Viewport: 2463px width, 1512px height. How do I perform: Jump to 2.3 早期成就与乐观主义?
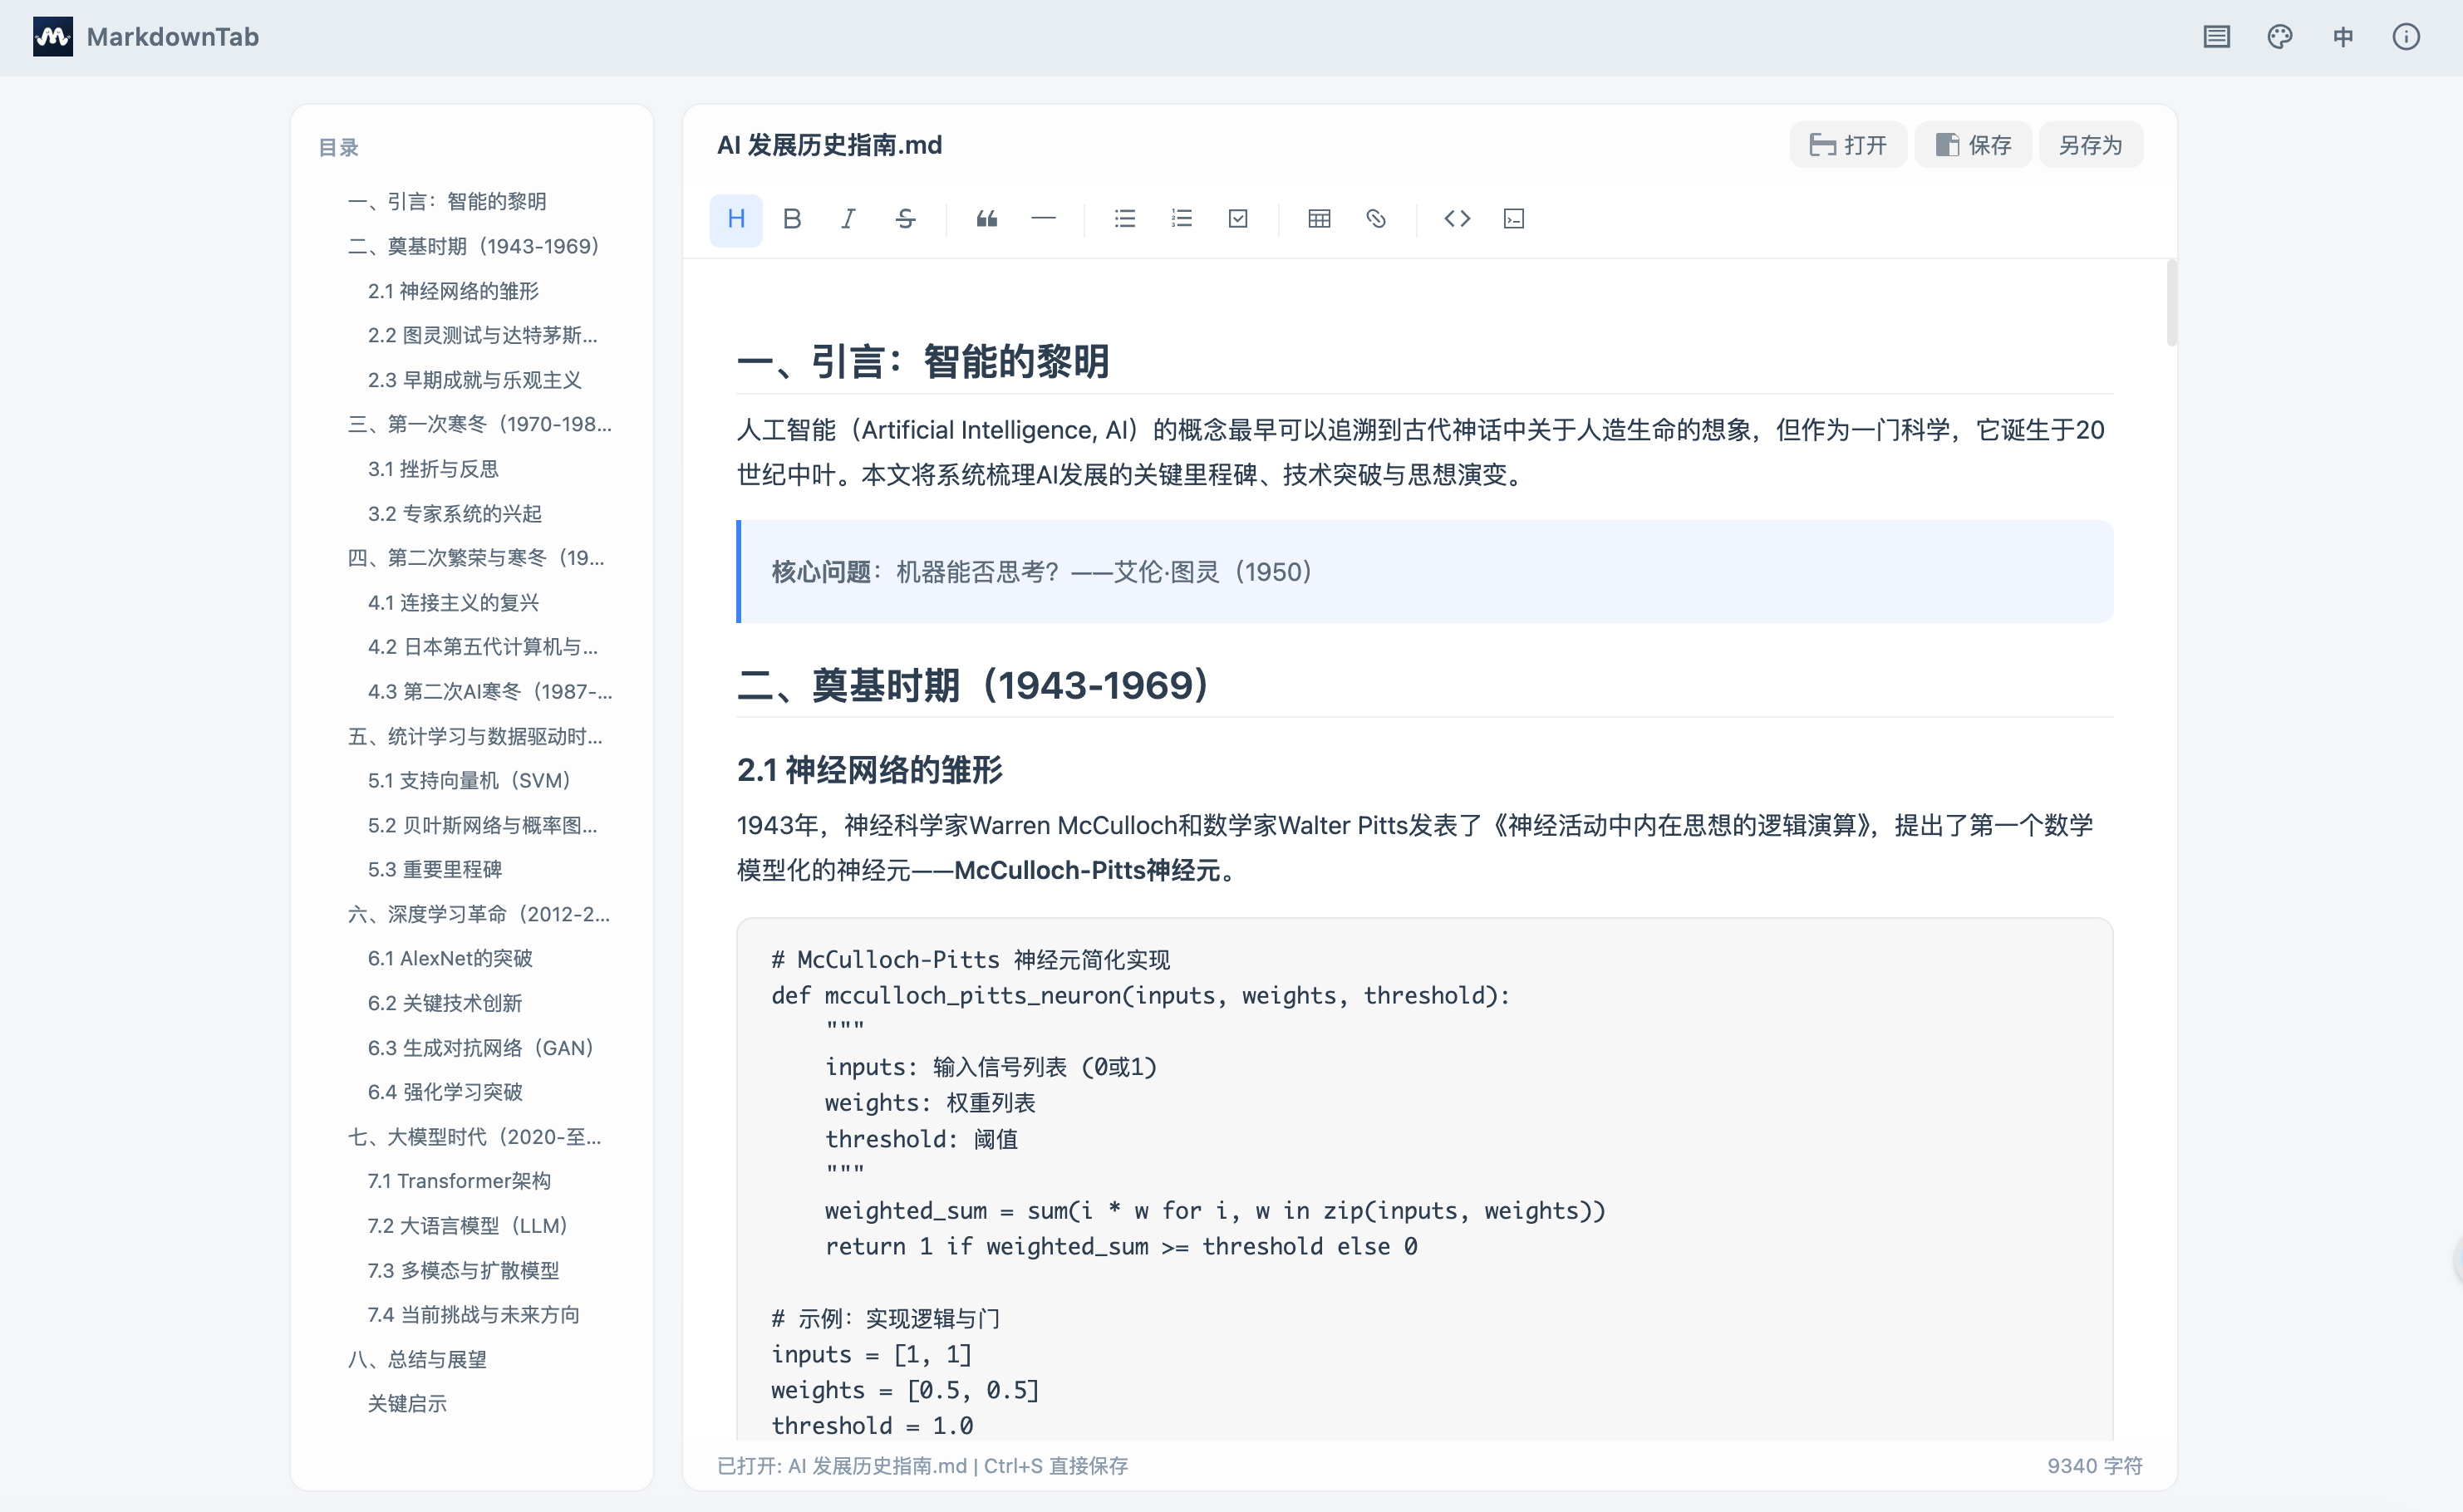[474, 380]
